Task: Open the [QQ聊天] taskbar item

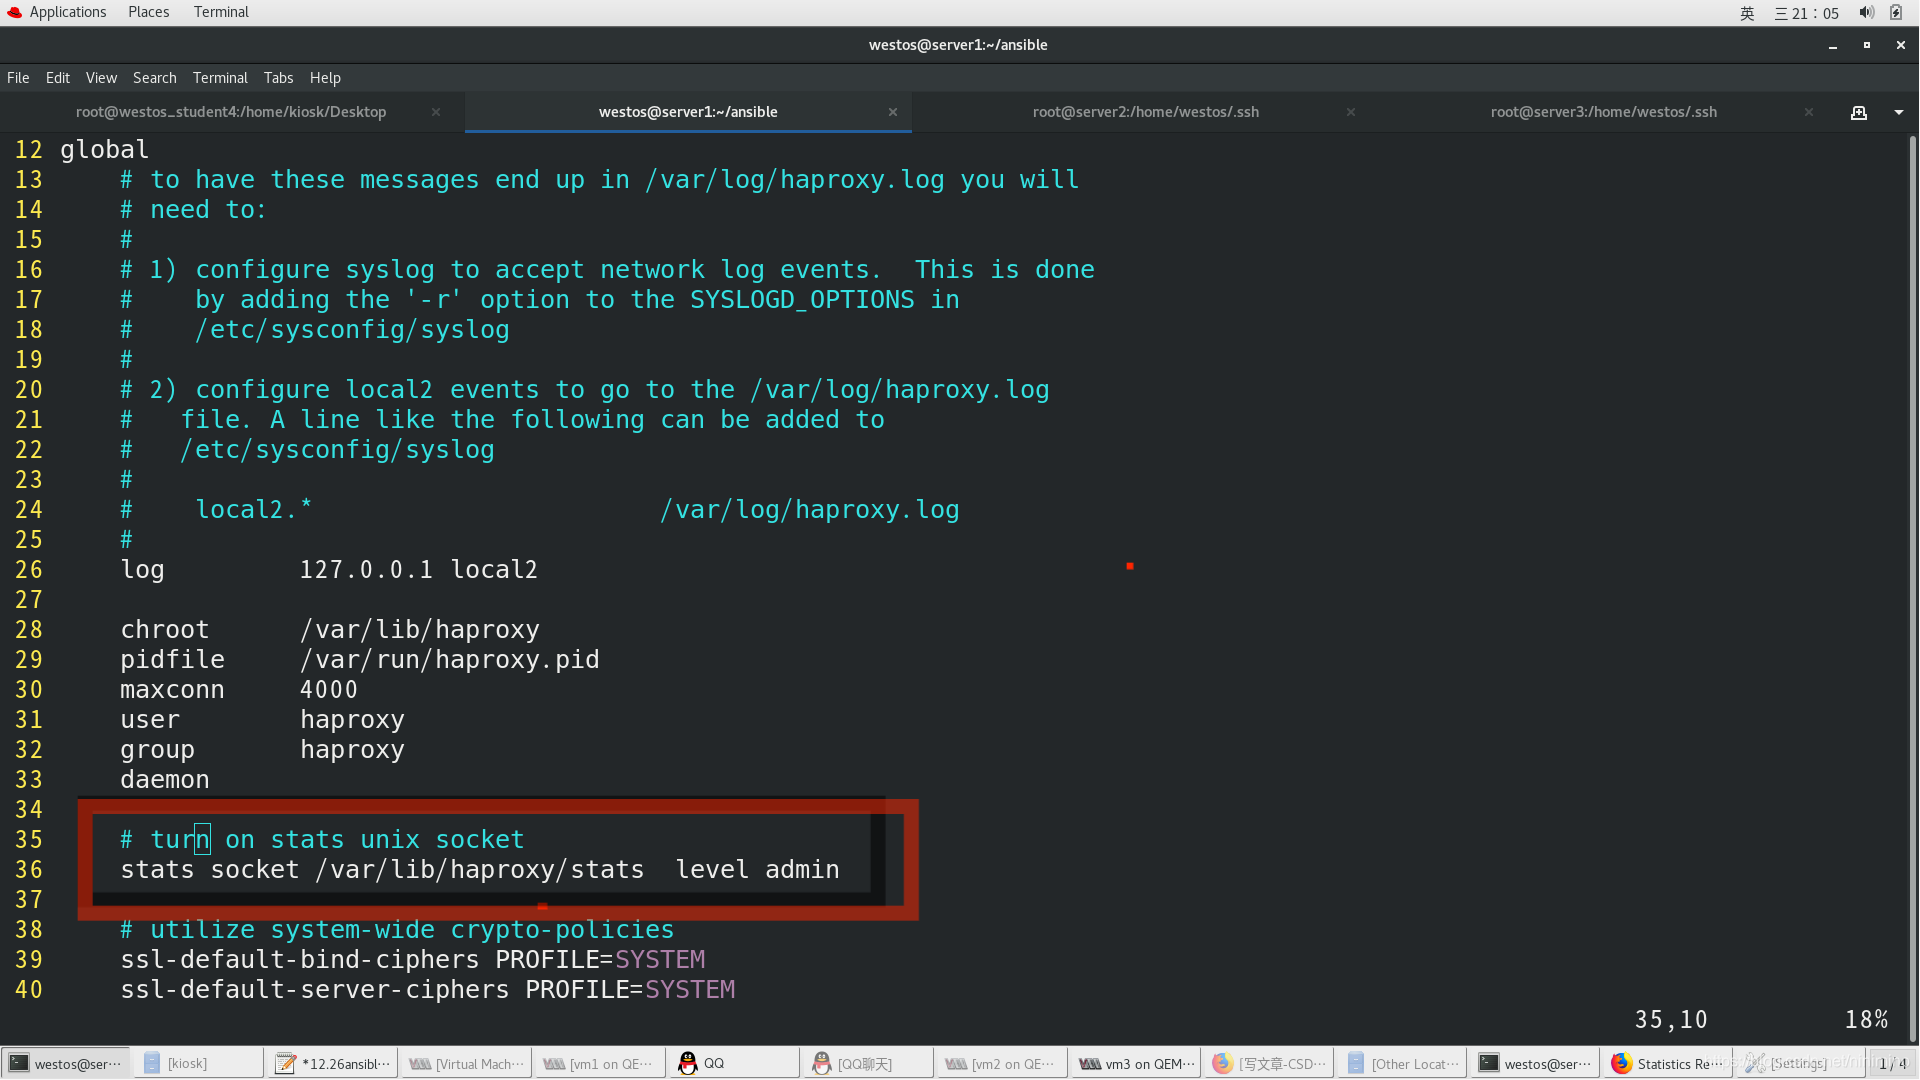Action: pos(867,1063)
